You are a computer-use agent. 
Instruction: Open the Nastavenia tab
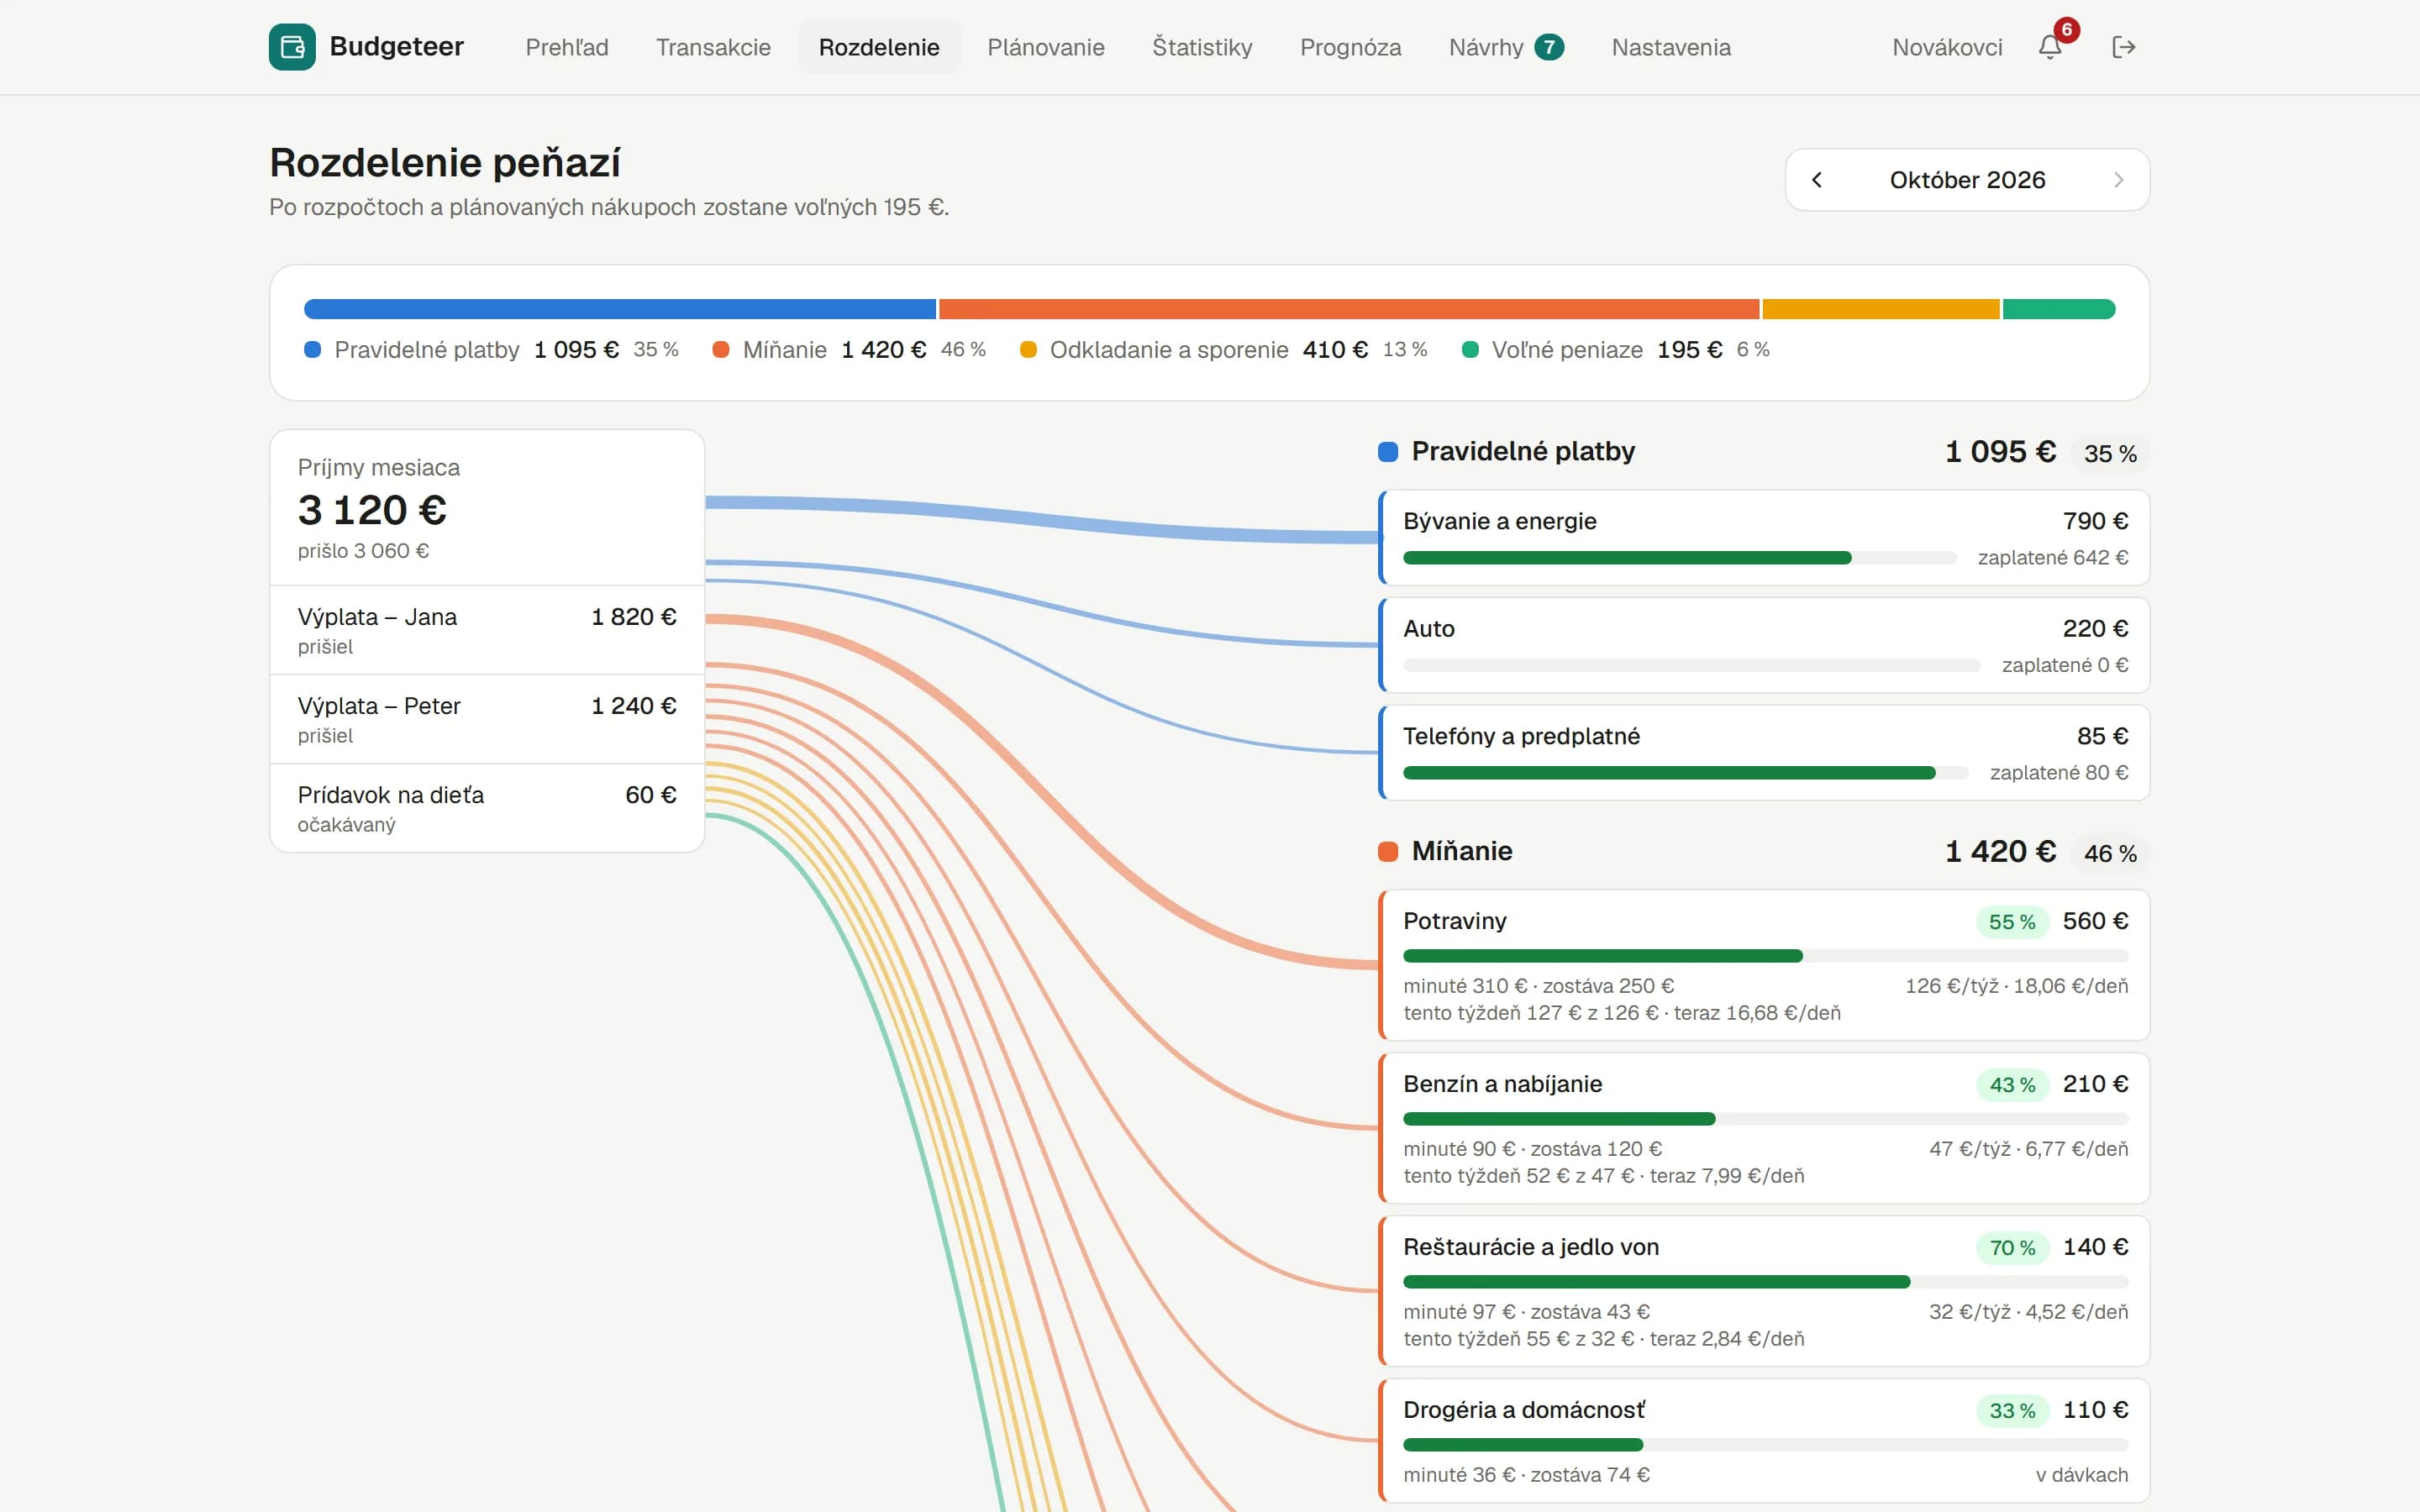click(x=1671, y=47)
